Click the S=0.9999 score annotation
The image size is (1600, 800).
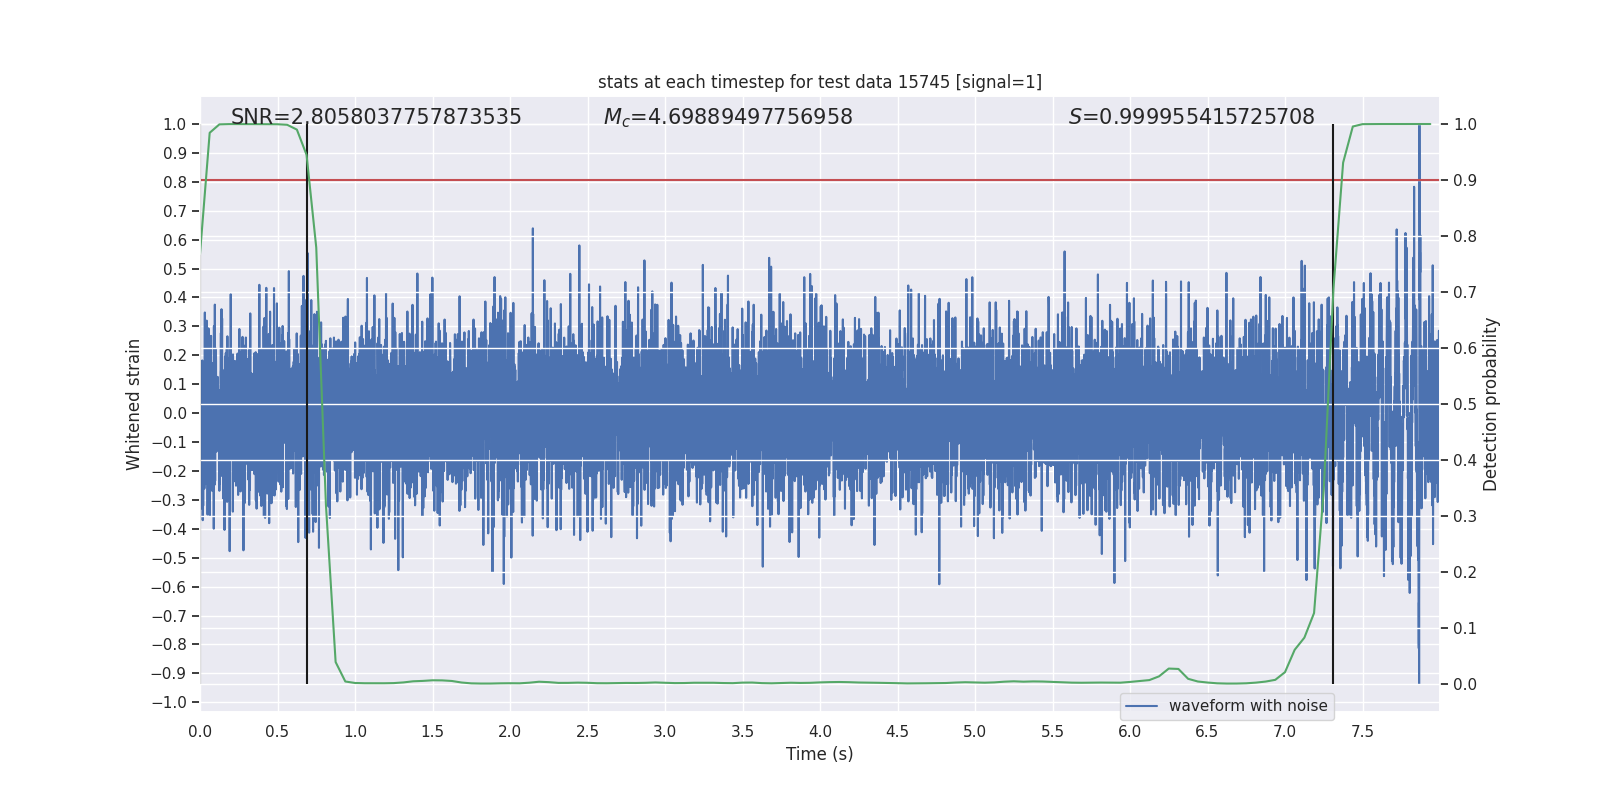tap(1191, 117)
